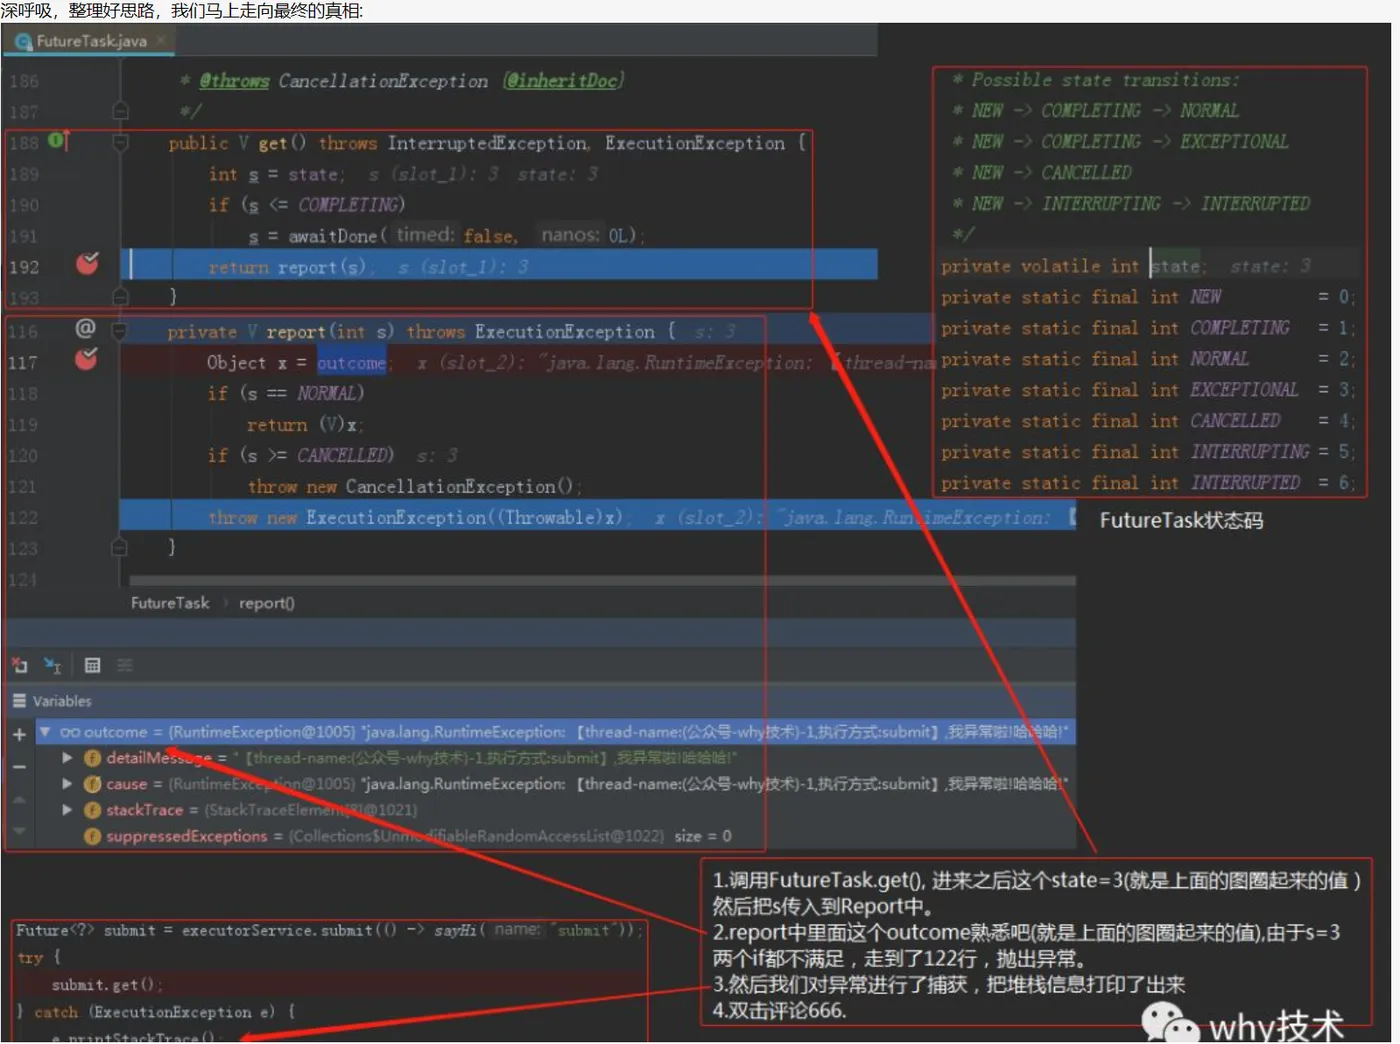Select the outcome variable row
The height and width of the screenshot is (1044, 1400).
coord(555,732)
